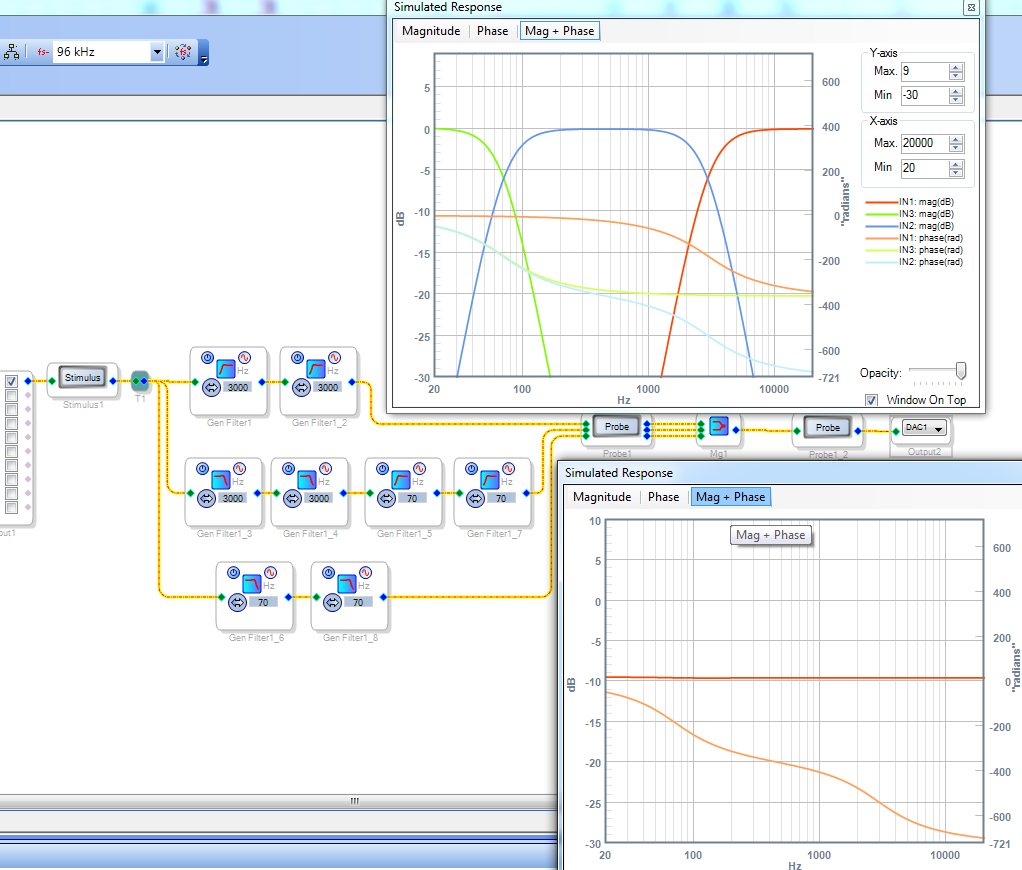Viewport: 1022px width, 870px height.
Task: Click the hierarchy tree icon in toolbar
Action: (13, 51)
